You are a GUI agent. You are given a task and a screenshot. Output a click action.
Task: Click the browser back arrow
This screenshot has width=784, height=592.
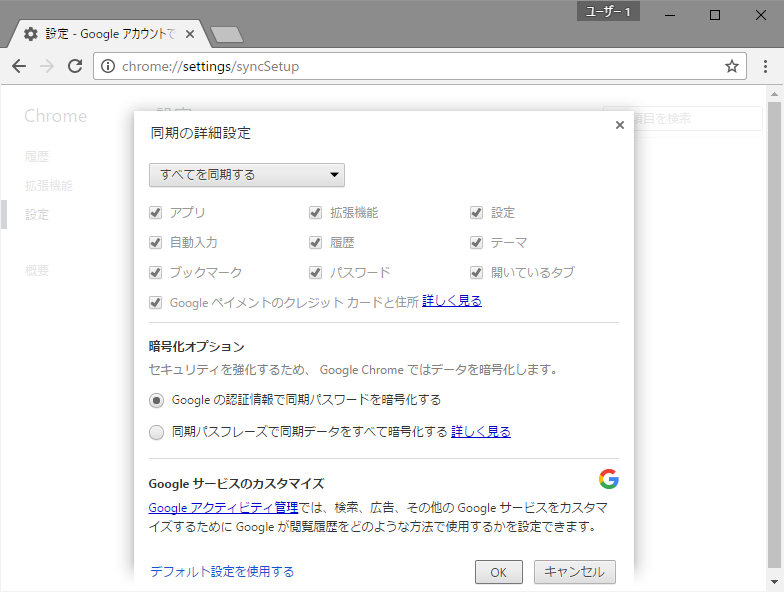[x=19, y=66]
